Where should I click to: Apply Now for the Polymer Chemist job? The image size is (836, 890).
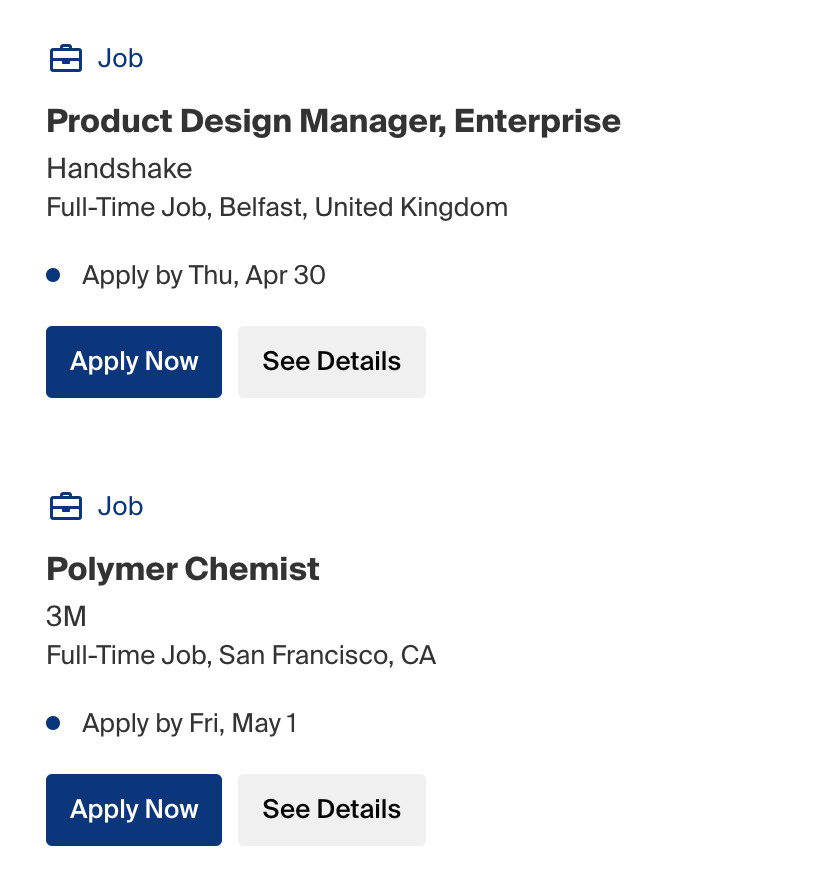click(134, 810)
